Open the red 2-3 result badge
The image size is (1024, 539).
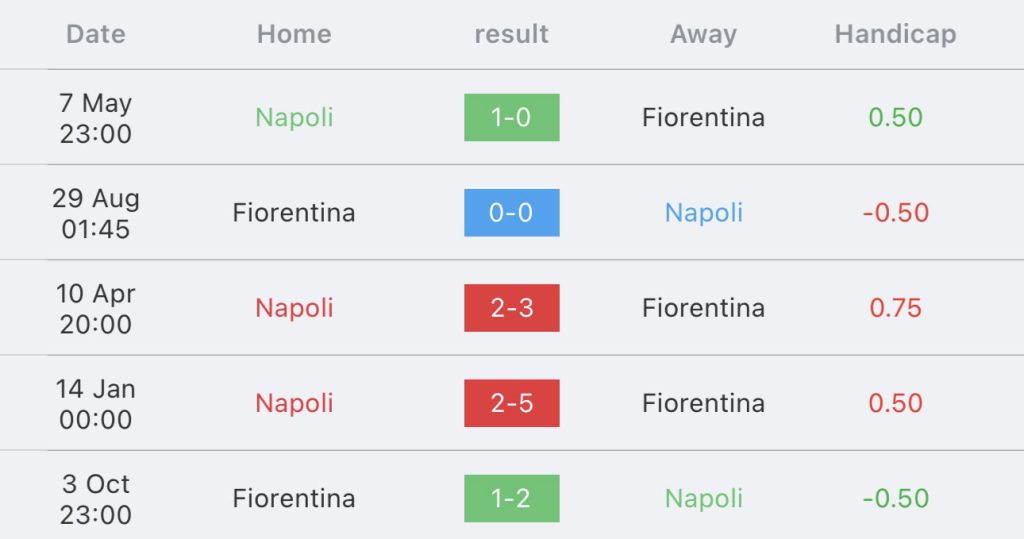click(x=511, y=308)
